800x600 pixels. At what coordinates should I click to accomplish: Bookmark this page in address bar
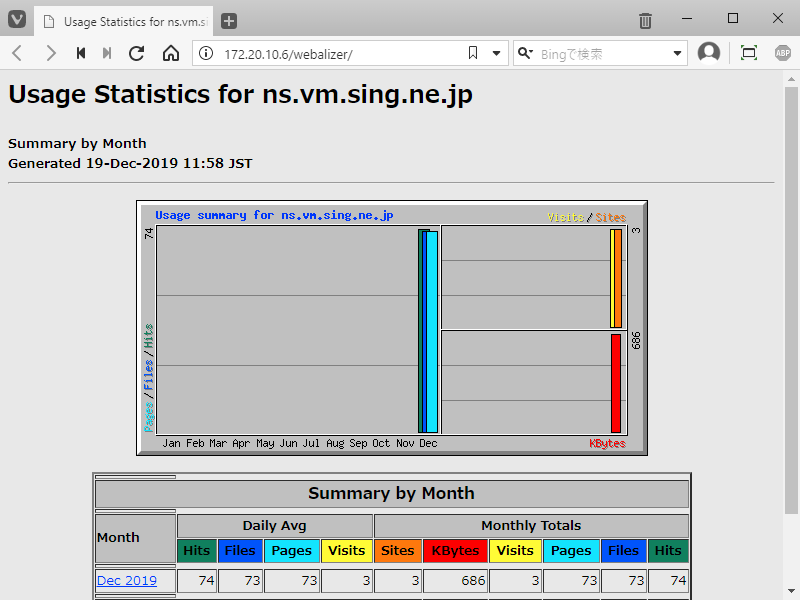pos(473,53)
